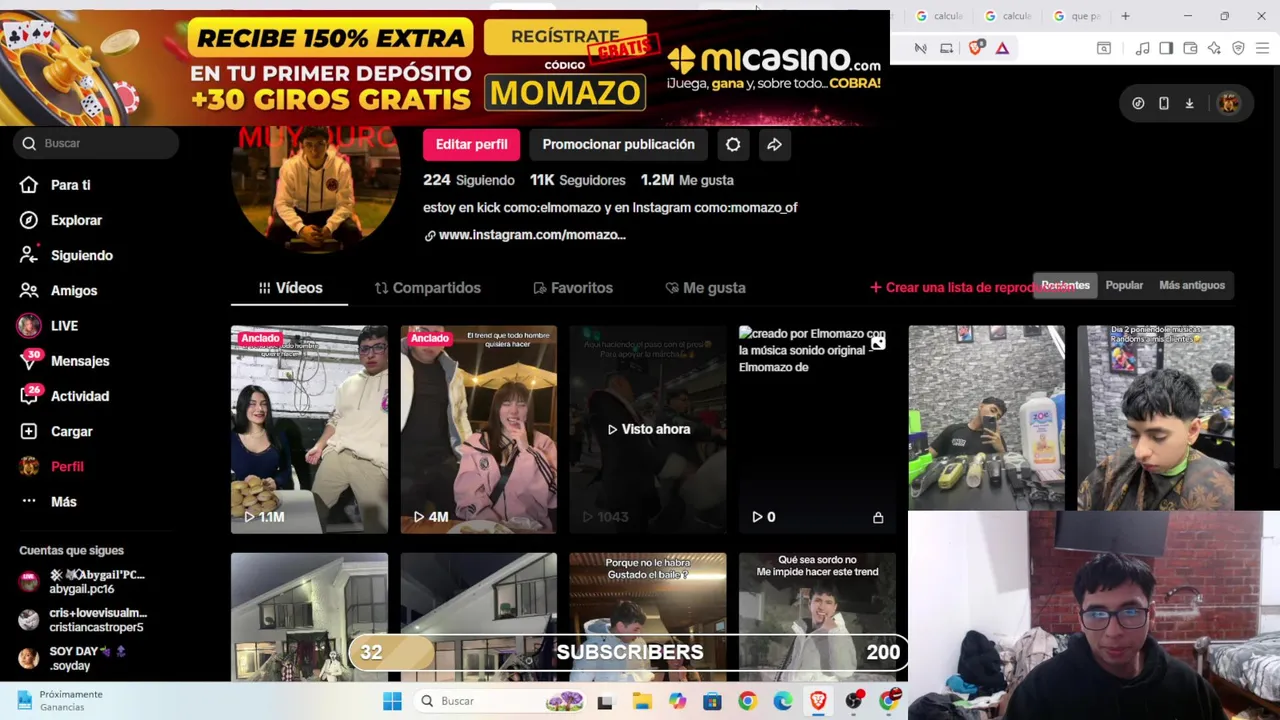The width and height of the screenshot is (1280, 720).
Task: Open a new browser tab
Action: (x=1125, y=16)
